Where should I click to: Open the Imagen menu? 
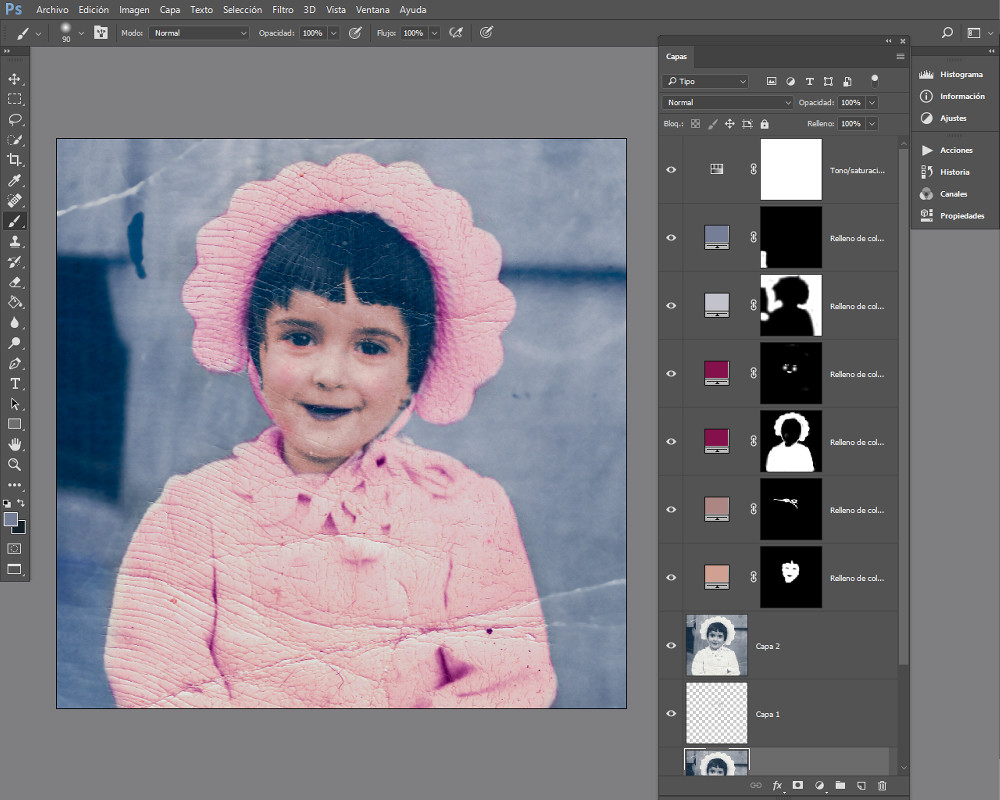pyautogui.click(x=134, y=9)
